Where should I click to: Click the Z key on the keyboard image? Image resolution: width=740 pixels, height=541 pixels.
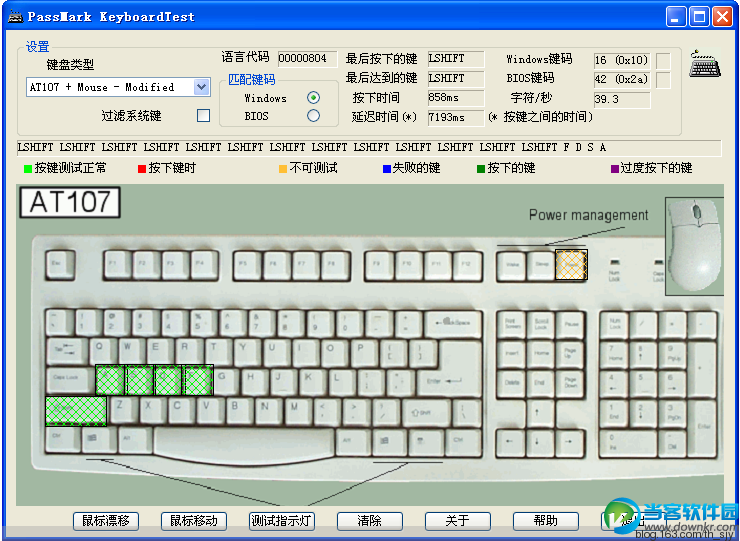tap(123, 410)
